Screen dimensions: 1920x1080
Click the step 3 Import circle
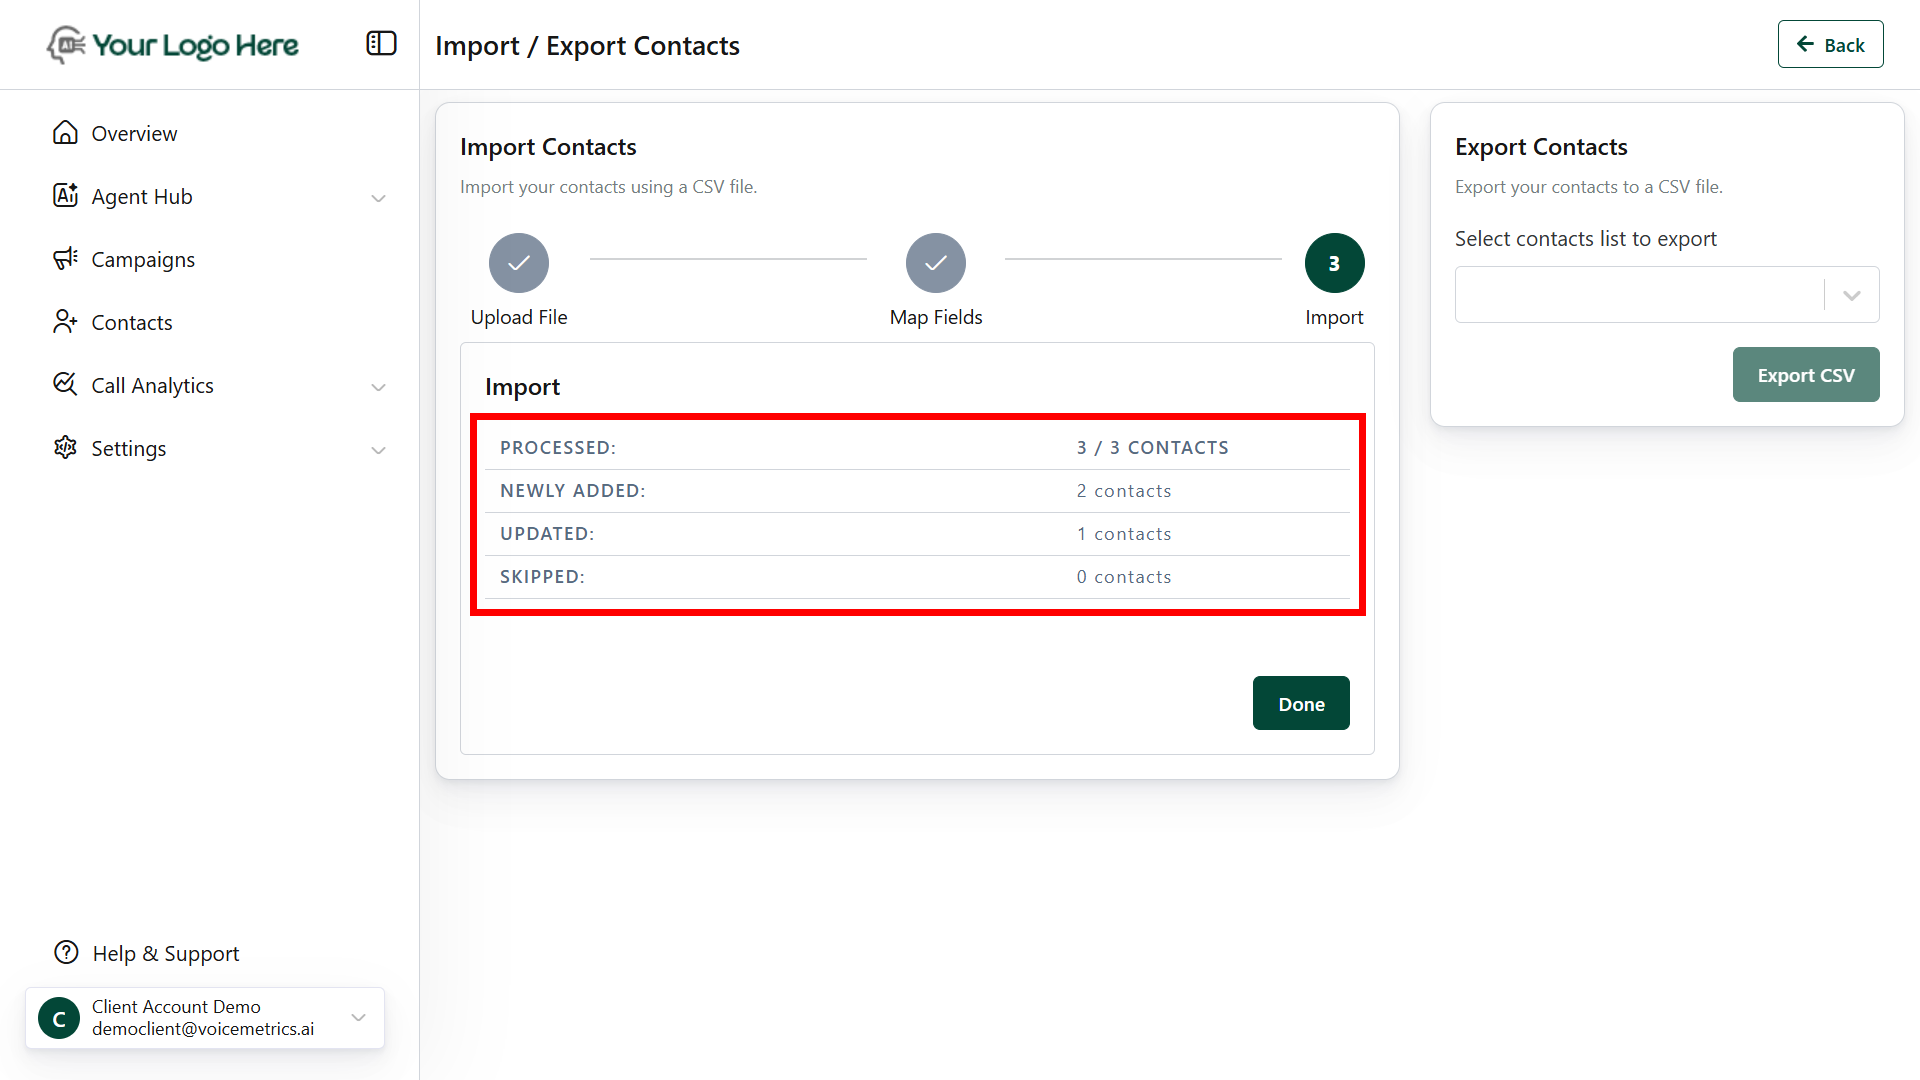(x=1334, y=263)
